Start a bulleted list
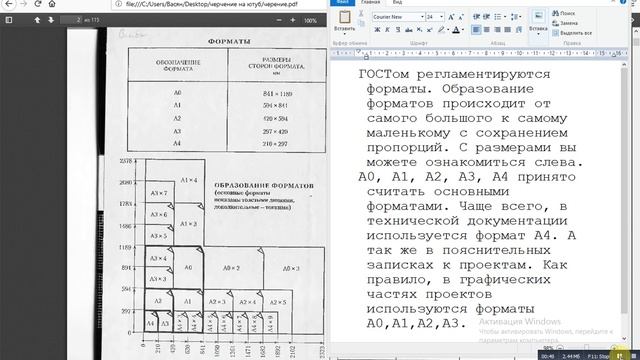 [498, 17]
